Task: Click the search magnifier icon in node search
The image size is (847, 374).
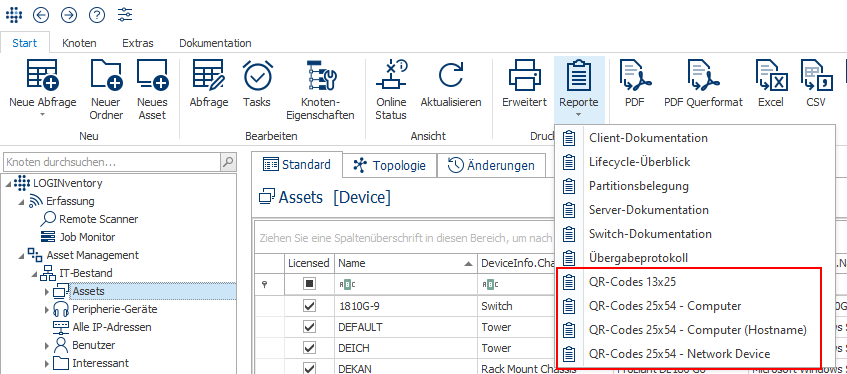Action: [228, 161]
